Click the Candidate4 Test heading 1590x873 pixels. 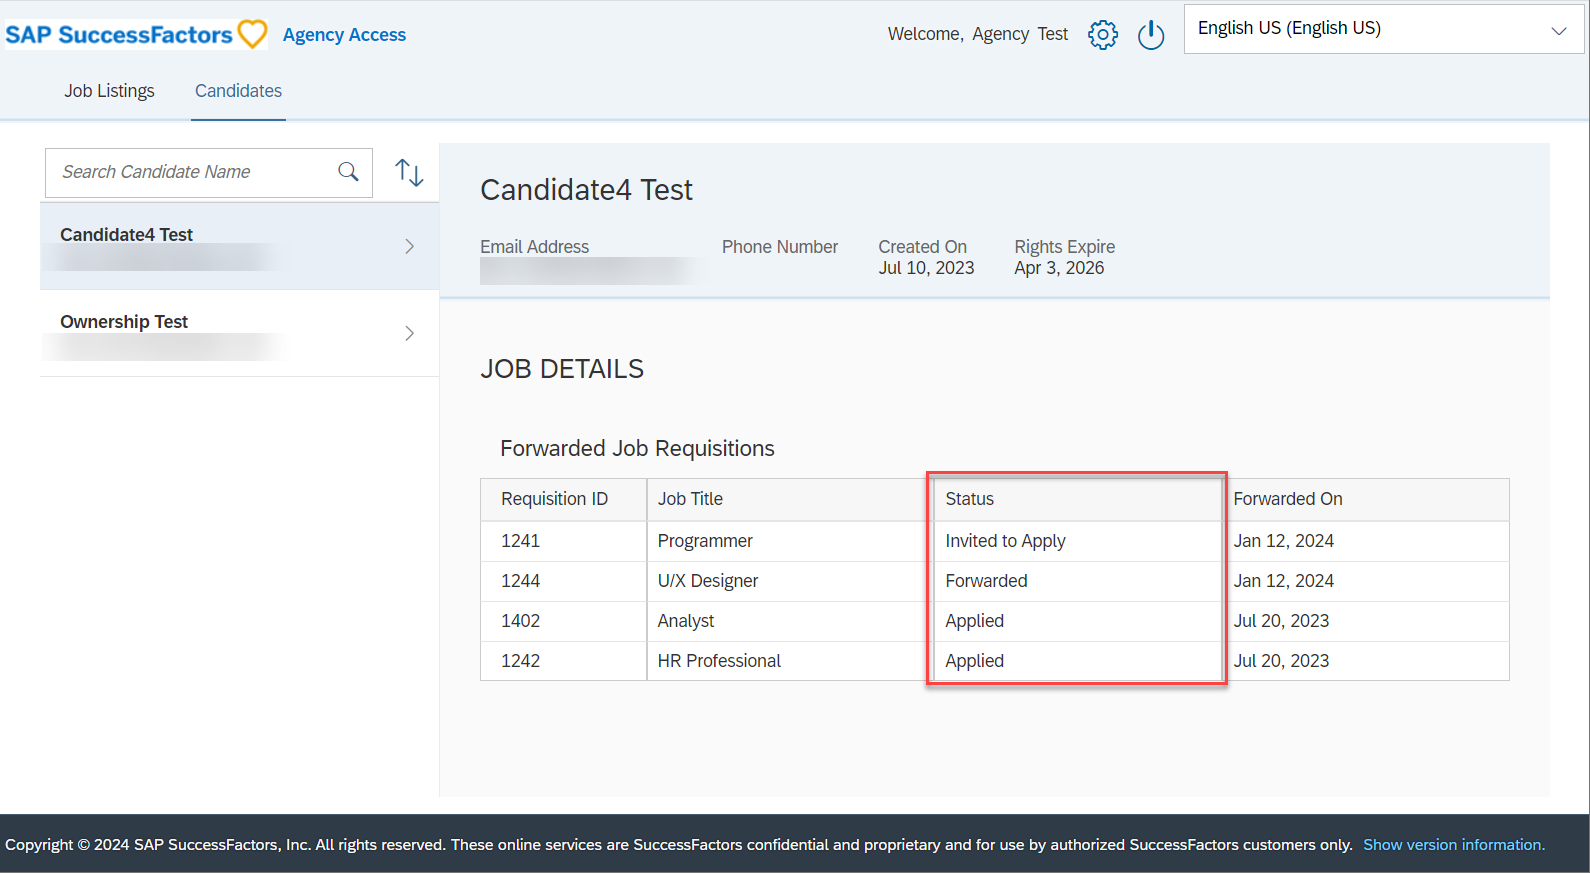[x=586, y=190]
